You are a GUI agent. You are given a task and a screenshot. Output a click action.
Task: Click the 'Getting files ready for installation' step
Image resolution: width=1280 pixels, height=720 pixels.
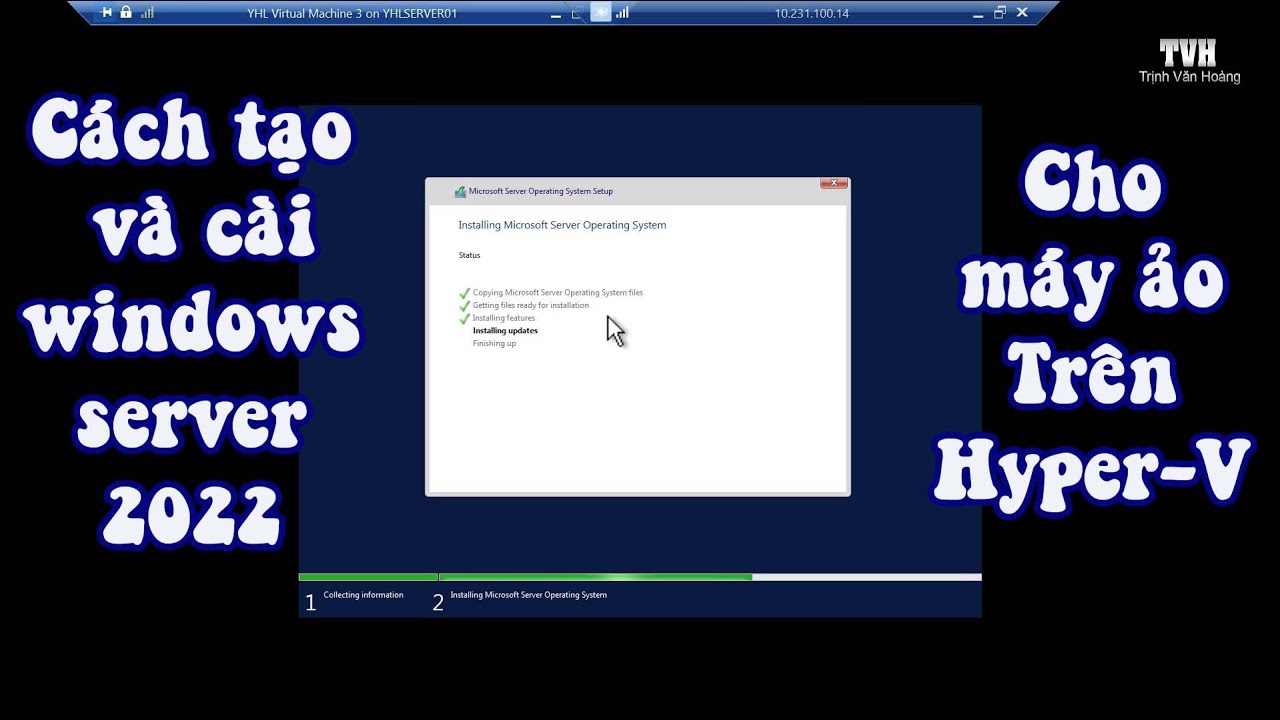coord(531,305)
